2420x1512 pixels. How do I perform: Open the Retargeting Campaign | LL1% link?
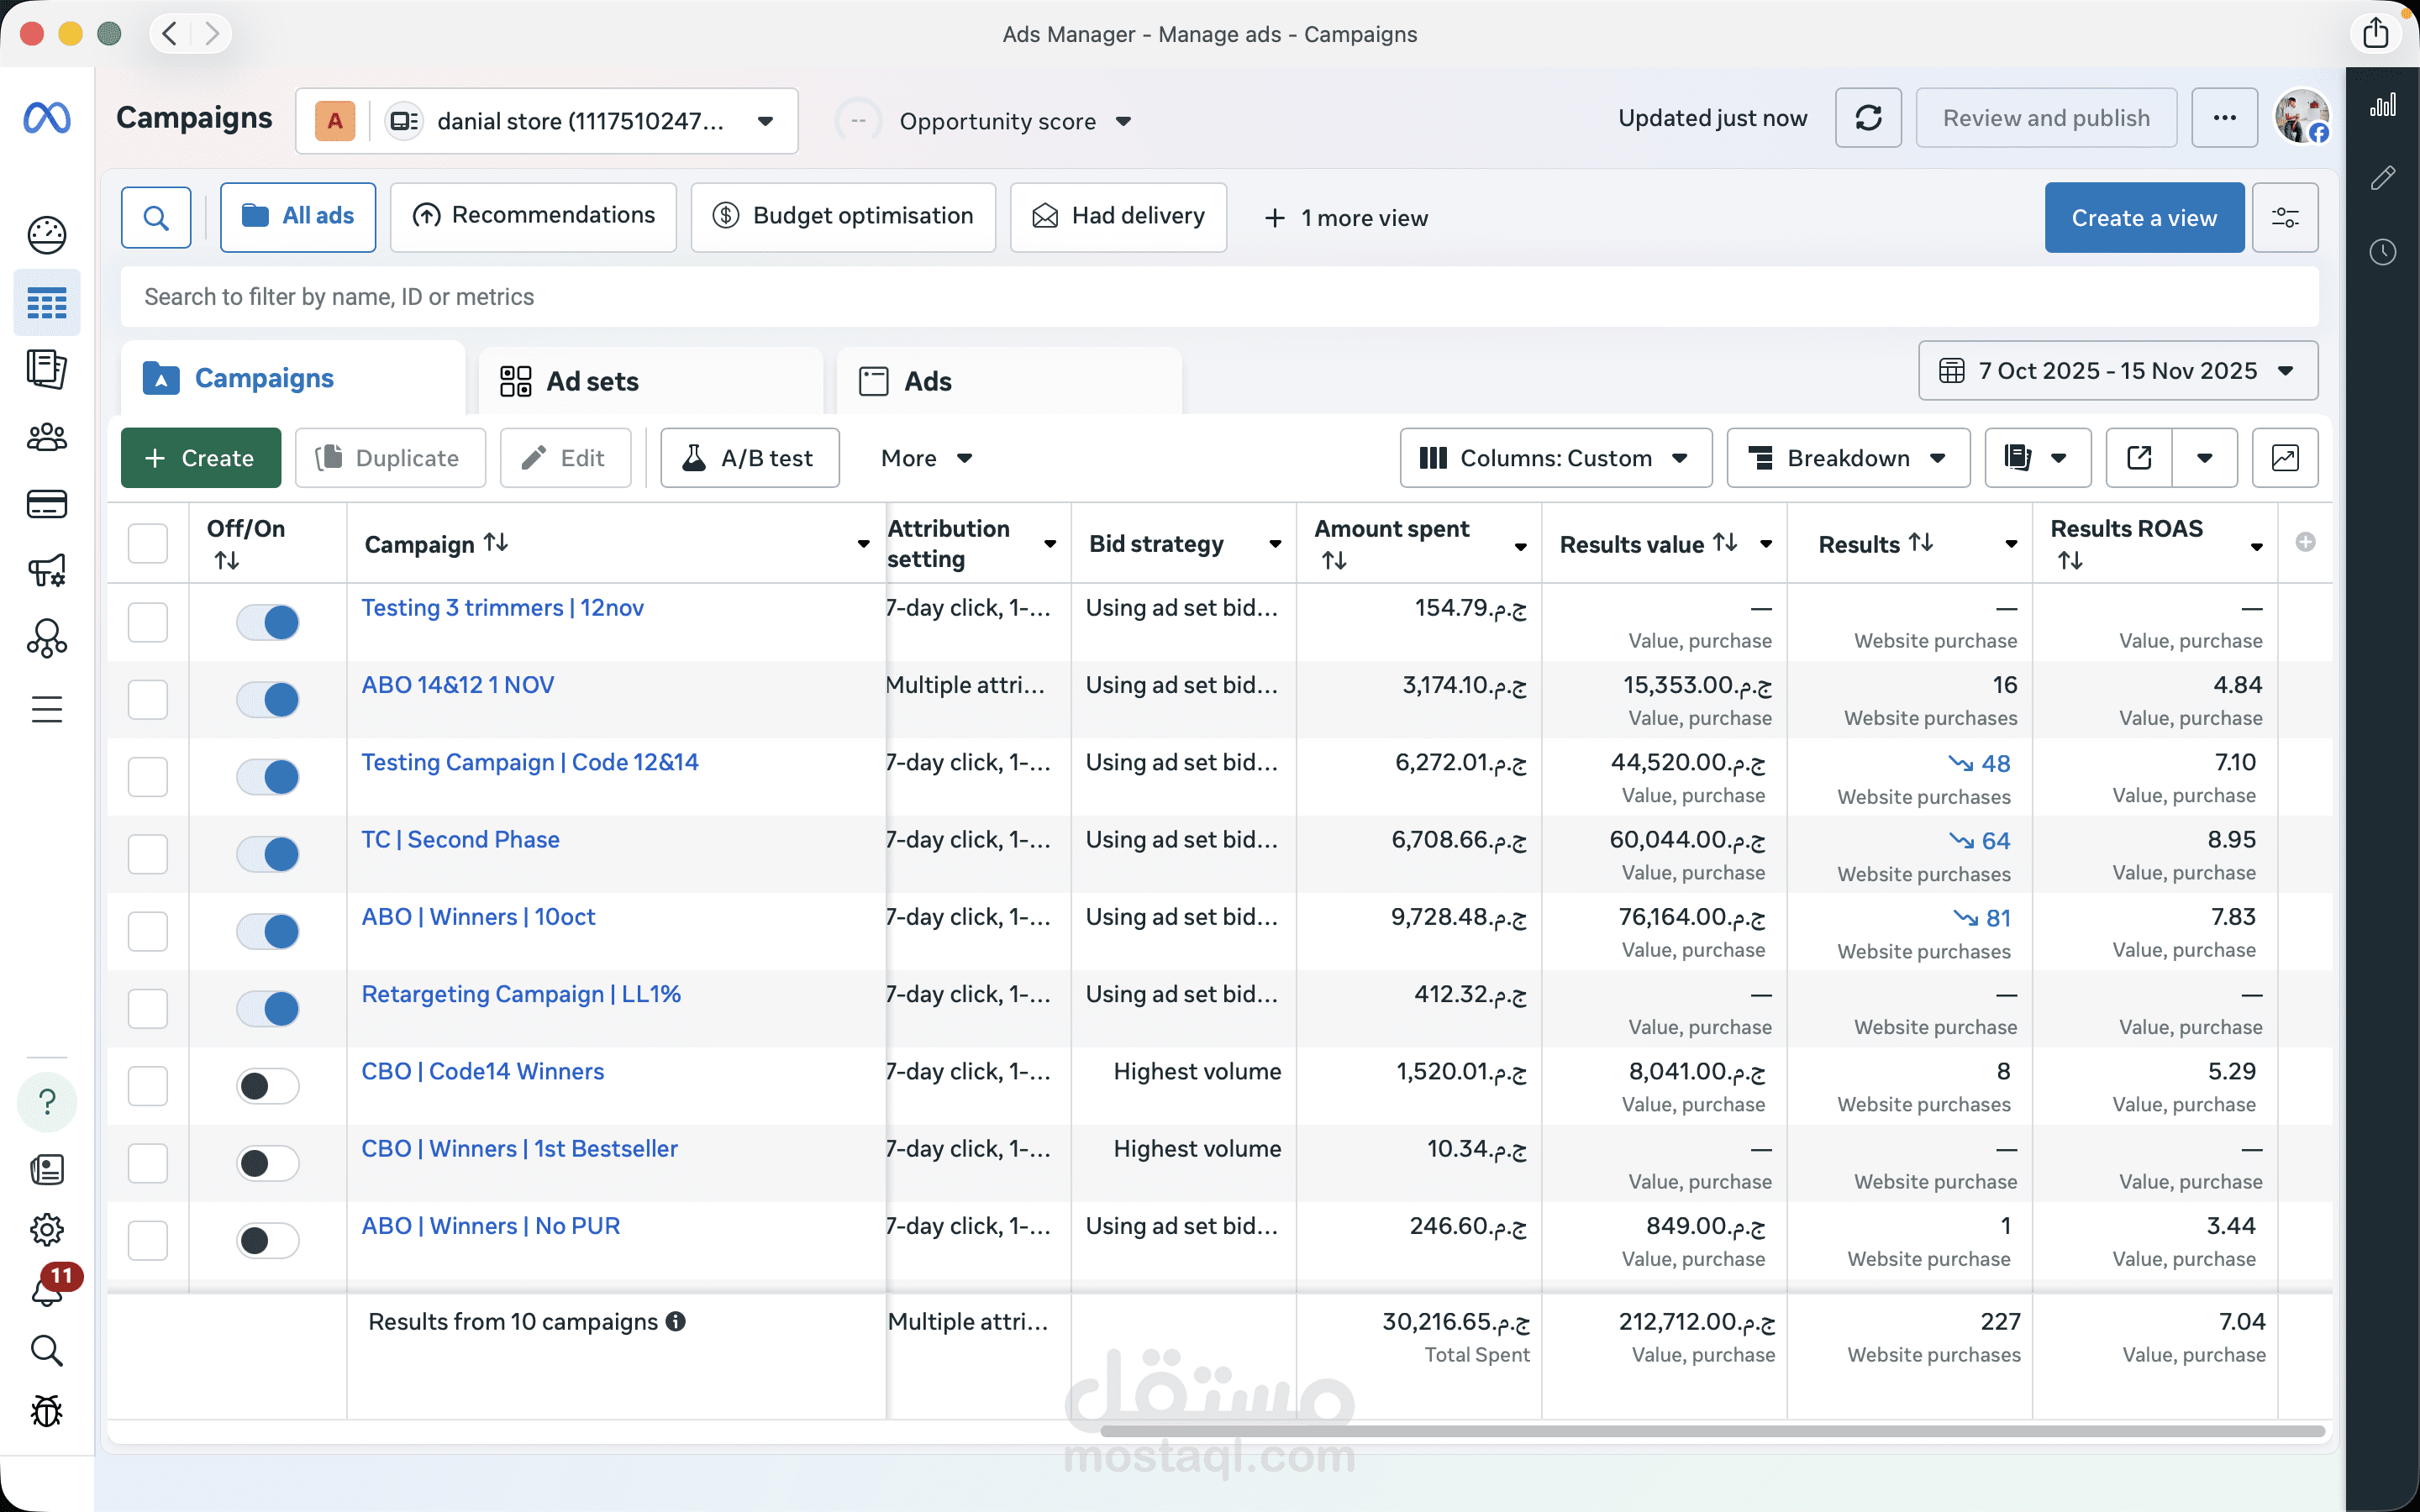(520, 994)
